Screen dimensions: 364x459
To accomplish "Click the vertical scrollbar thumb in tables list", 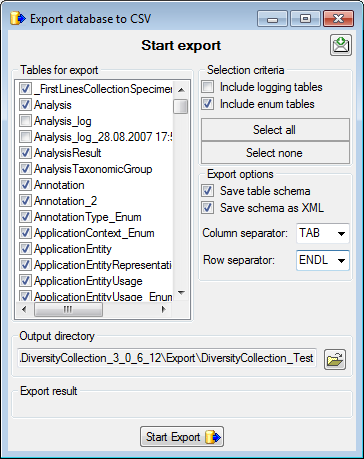I will click(x=181, y=106).
